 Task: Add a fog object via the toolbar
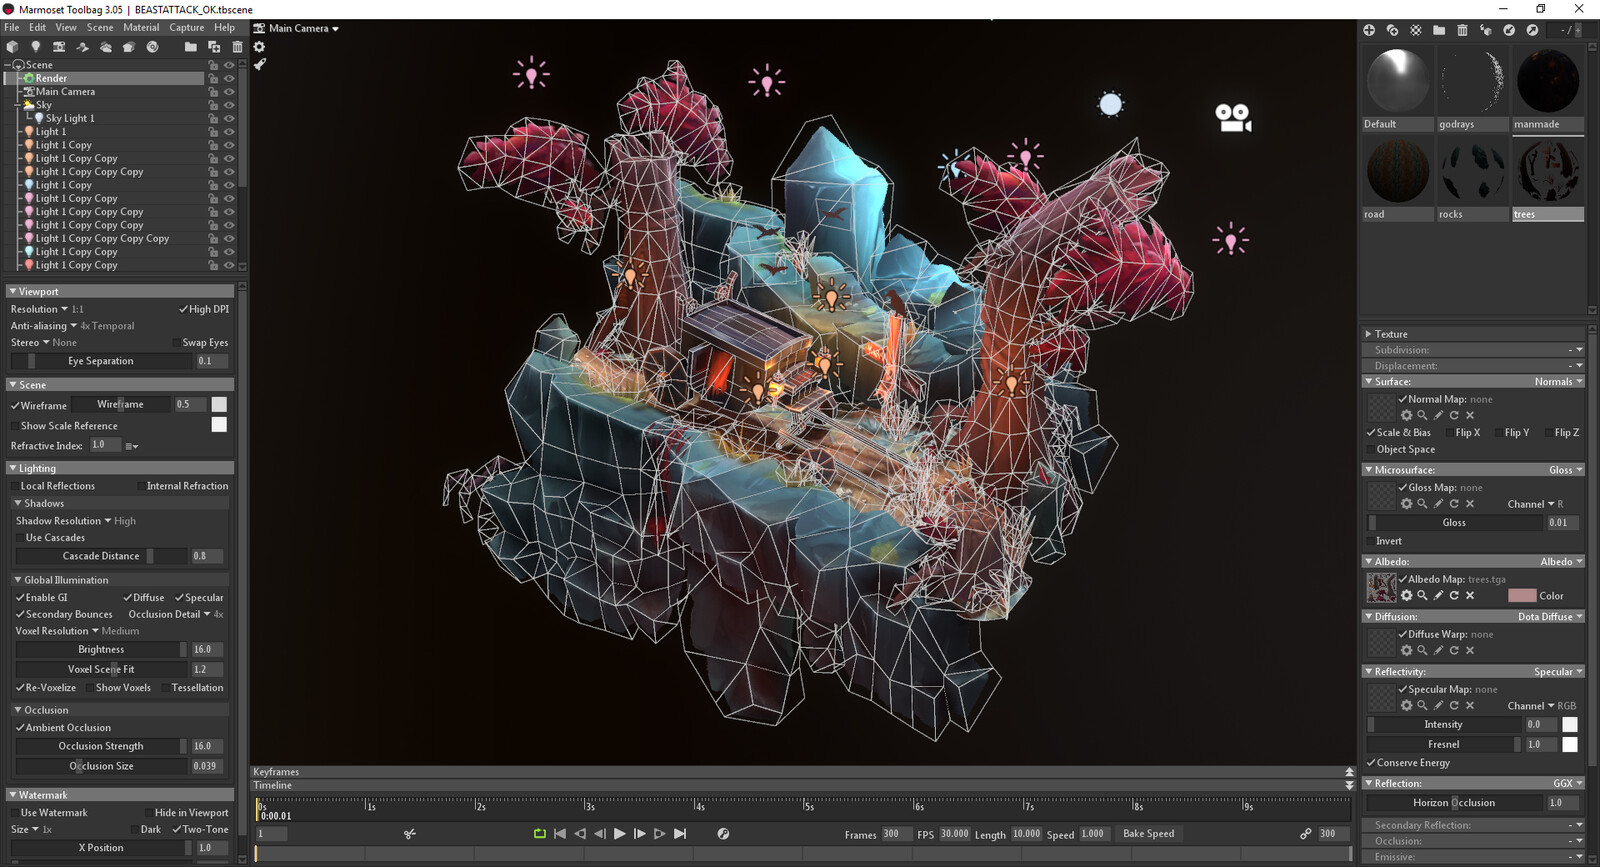pos(128,47)
